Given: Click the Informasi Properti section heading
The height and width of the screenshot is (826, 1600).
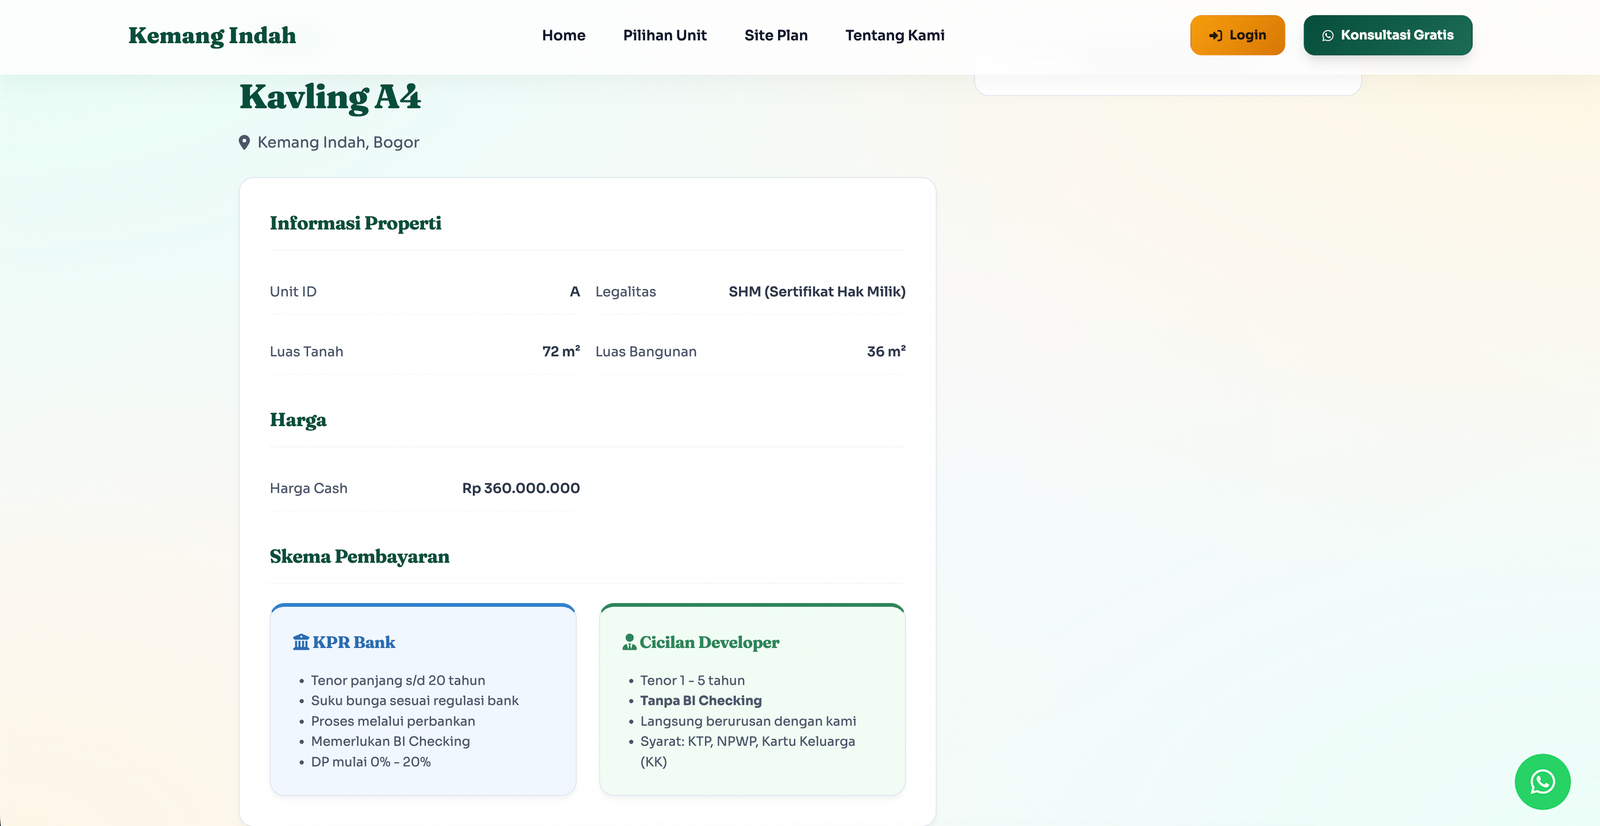Looking at the screenshot, I should click(x=356, y=223).
